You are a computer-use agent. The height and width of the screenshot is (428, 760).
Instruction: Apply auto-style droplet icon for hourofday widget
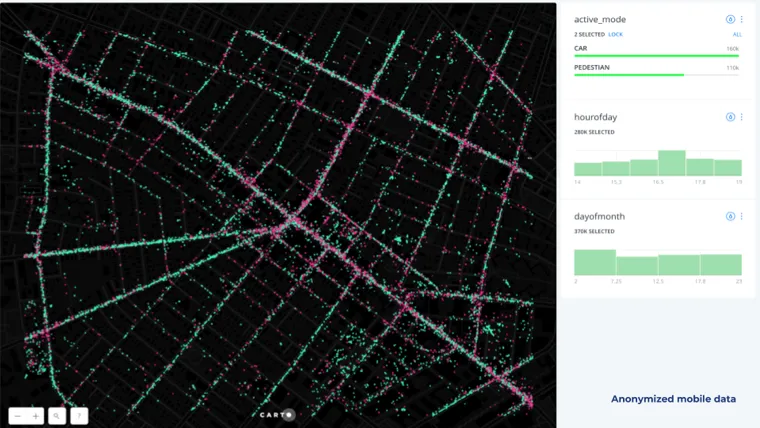pyautogui.click(x=730, y=117)
